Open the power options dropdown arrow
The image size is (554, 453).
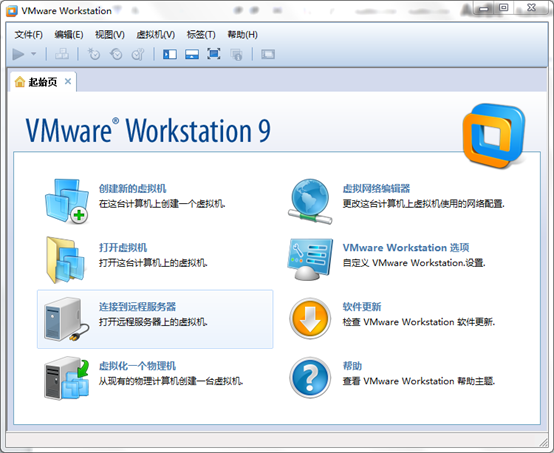point(34,54)
